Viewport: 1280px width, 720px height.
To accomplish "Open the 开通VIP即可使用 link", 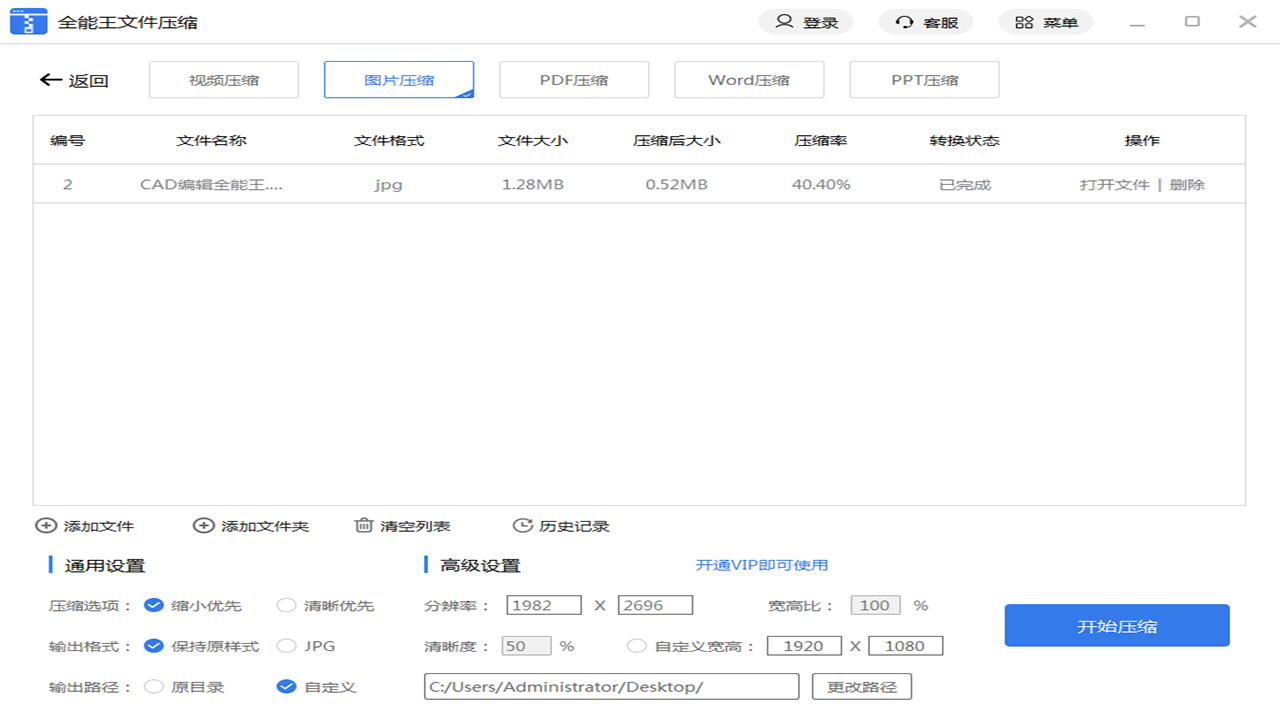I will tap(763, 565).
